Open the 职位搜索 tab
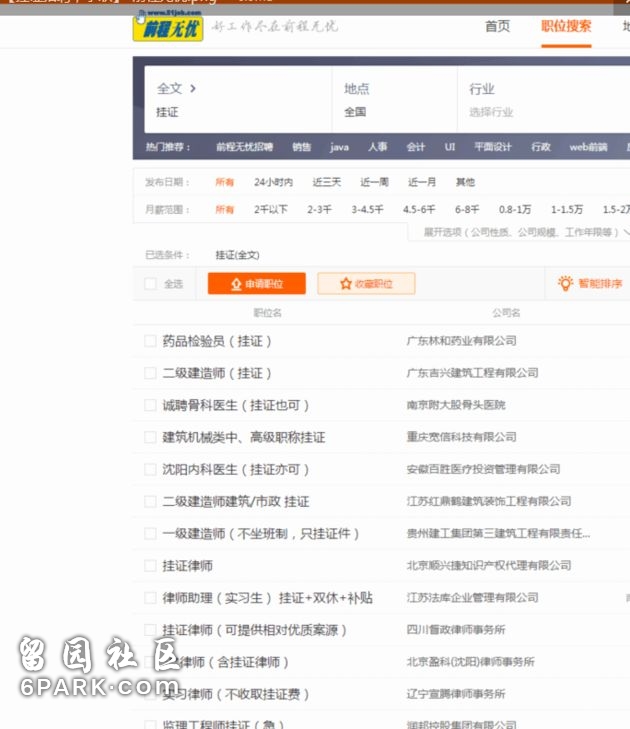Screen dimensions: 630x729 [x=566, y=26]
